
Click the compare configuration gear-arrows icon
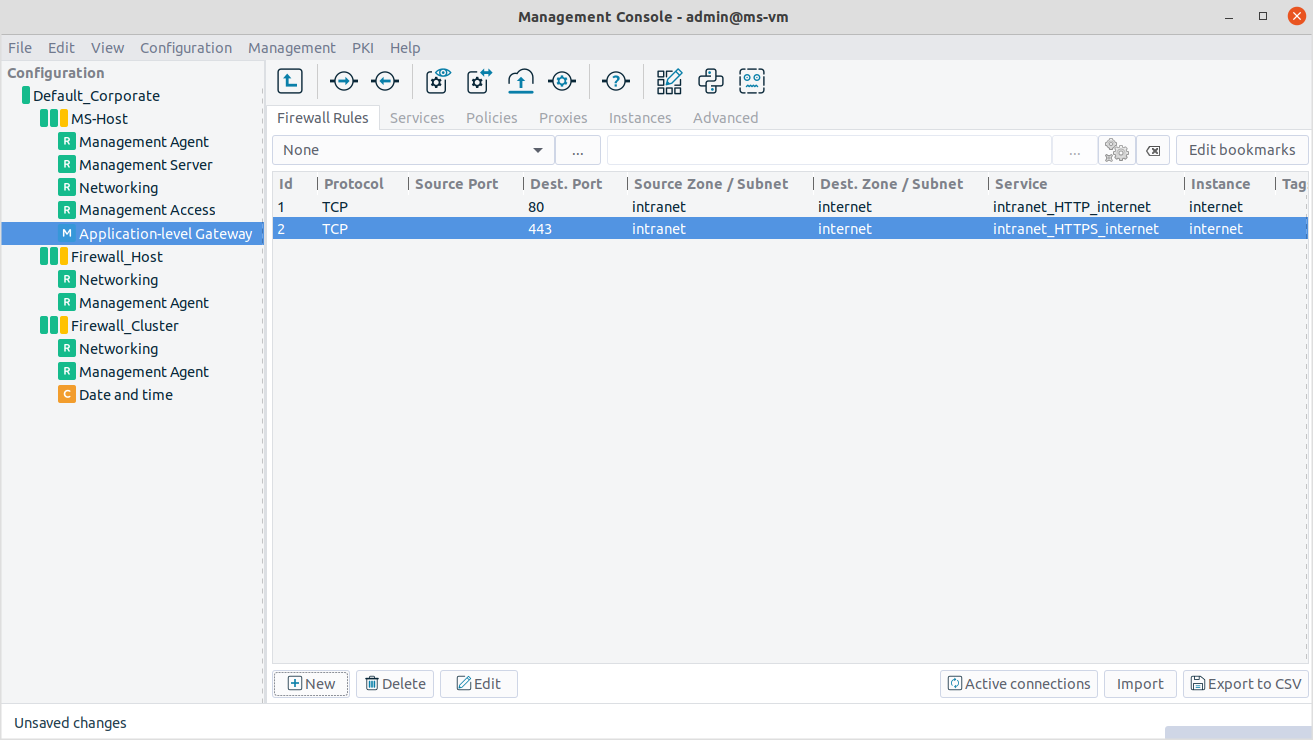pyautogui.click(x=480, y=81)
